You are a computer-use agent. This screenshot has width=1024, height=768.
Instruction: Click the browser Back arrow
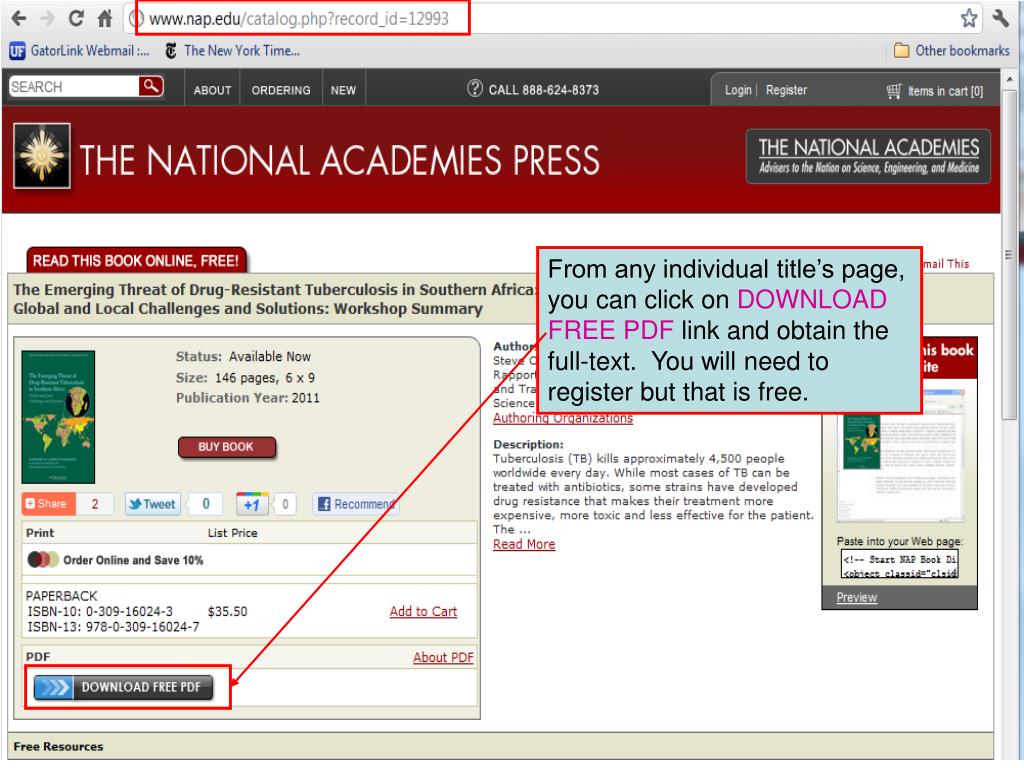(x=19, y=18)
